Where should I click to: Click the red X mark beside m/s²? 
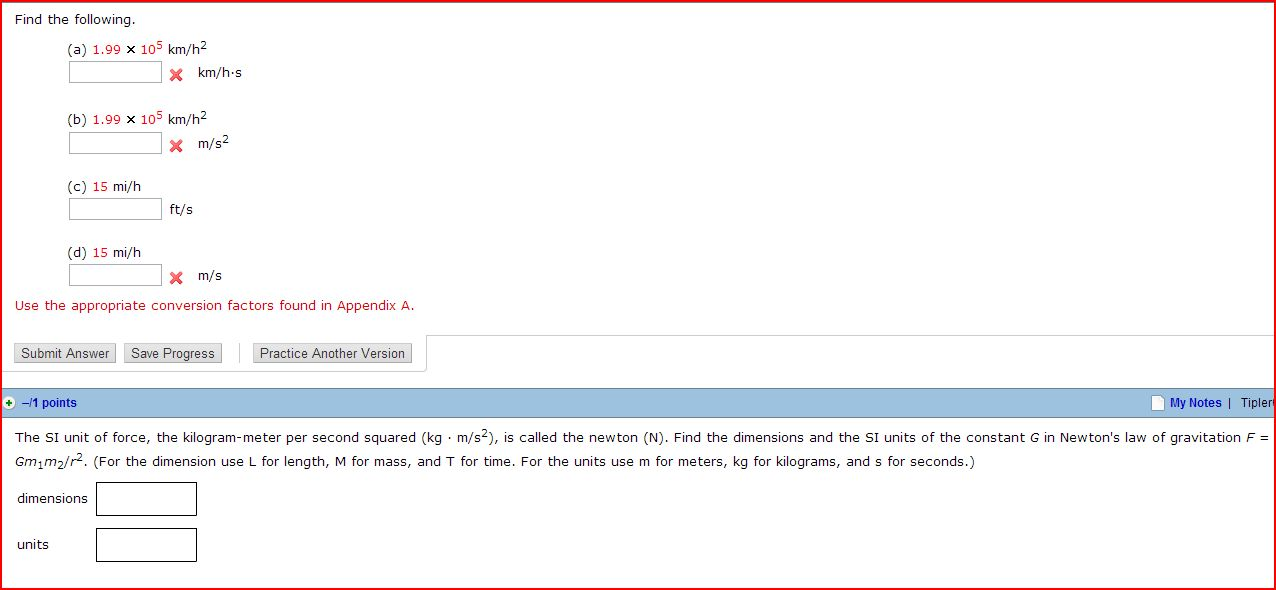point(176,145)
